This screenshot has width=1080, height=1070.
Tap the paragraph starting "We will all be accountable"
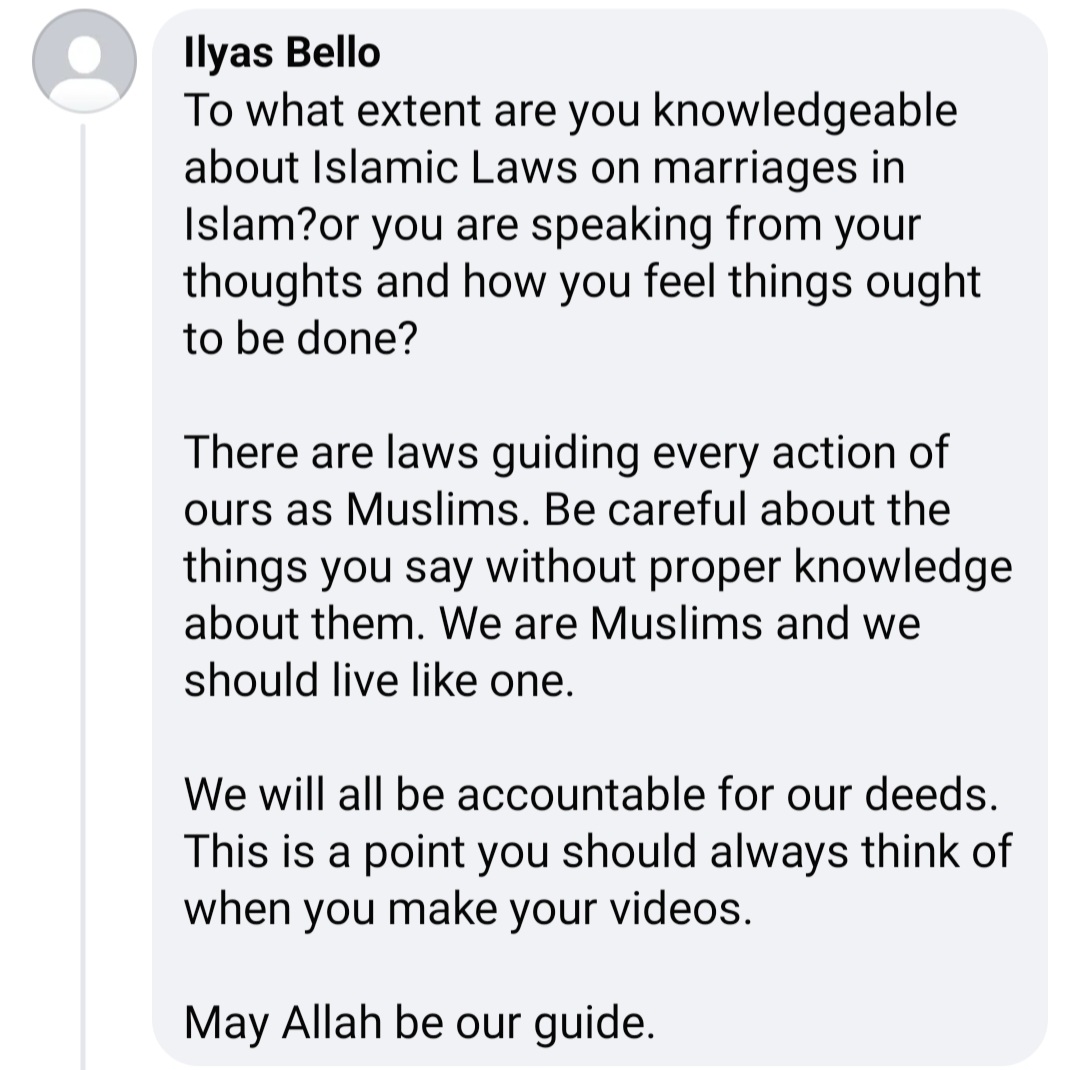click(597, 851)
